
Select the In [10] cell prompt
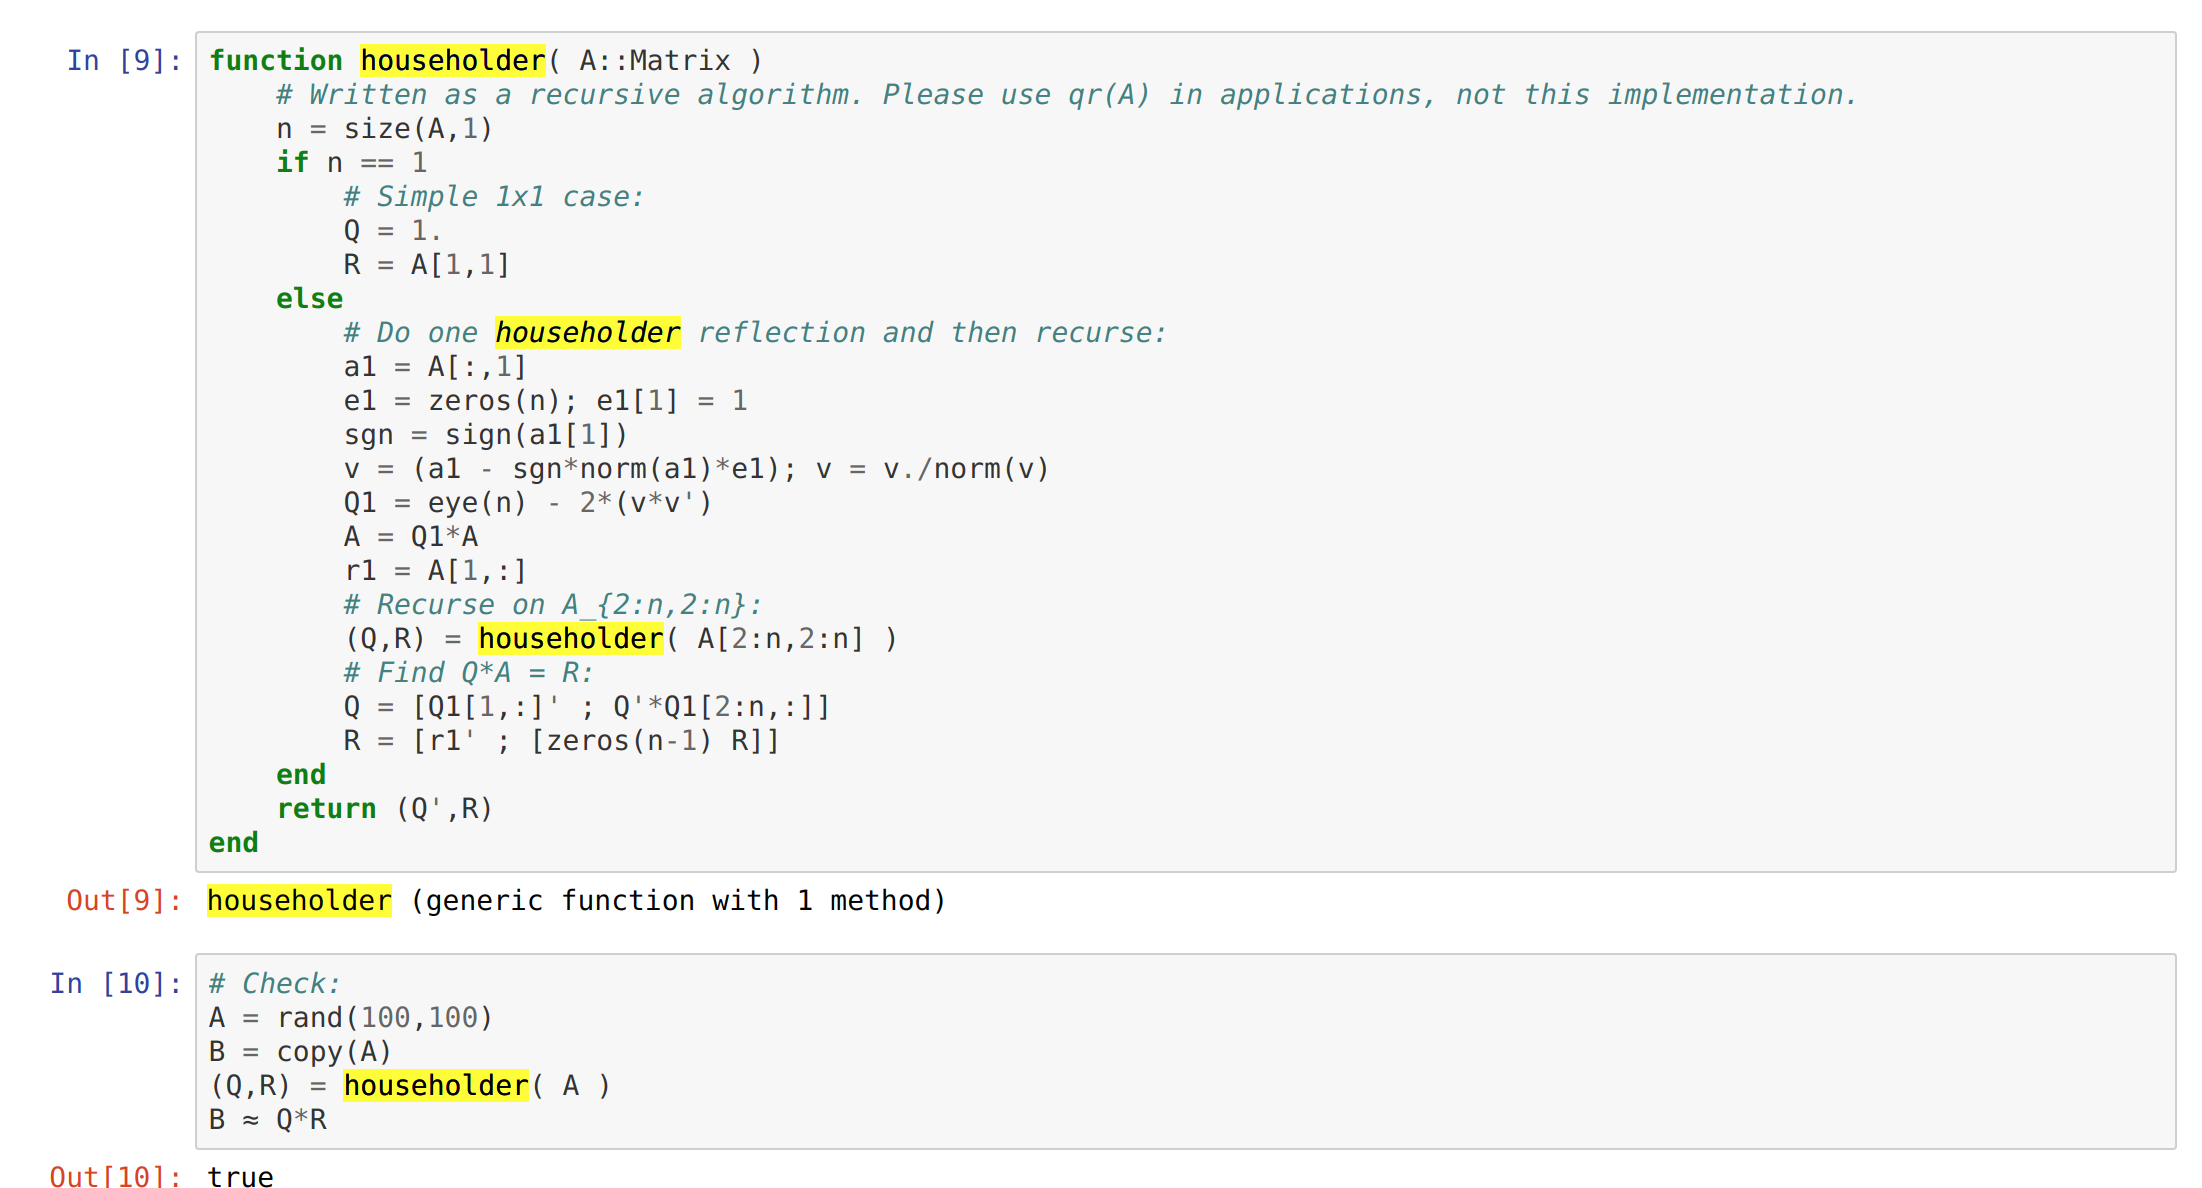[x=116, y=984]
